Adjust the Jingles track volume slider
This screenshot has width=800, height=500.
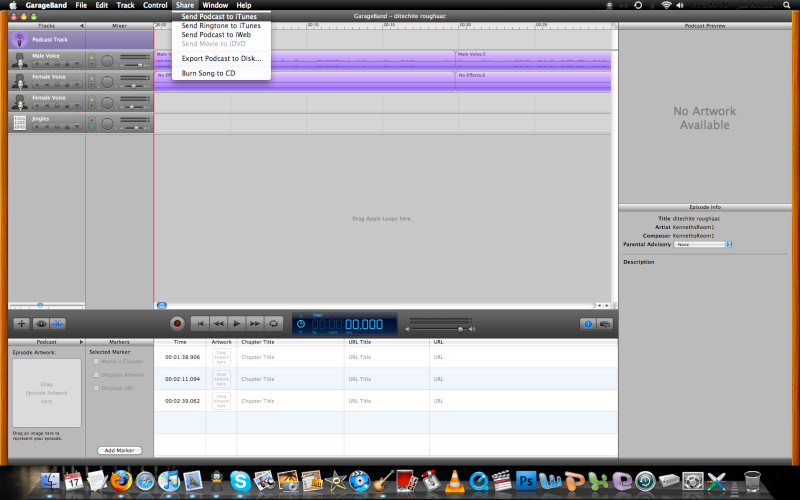135,128
